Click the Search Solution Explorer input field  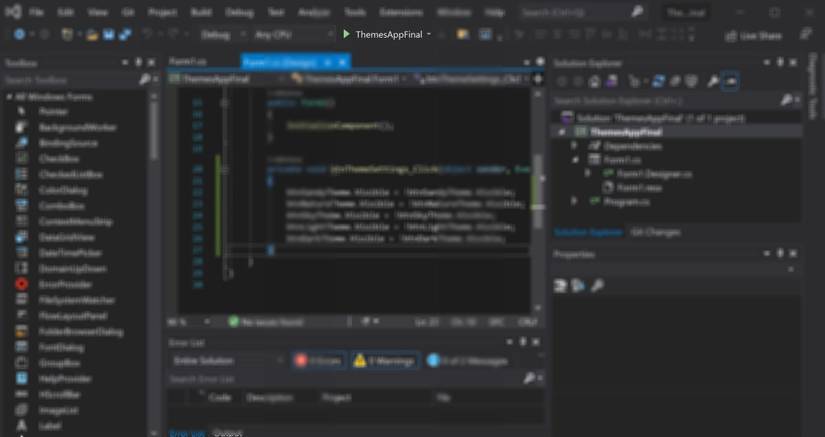pos(666,100)
